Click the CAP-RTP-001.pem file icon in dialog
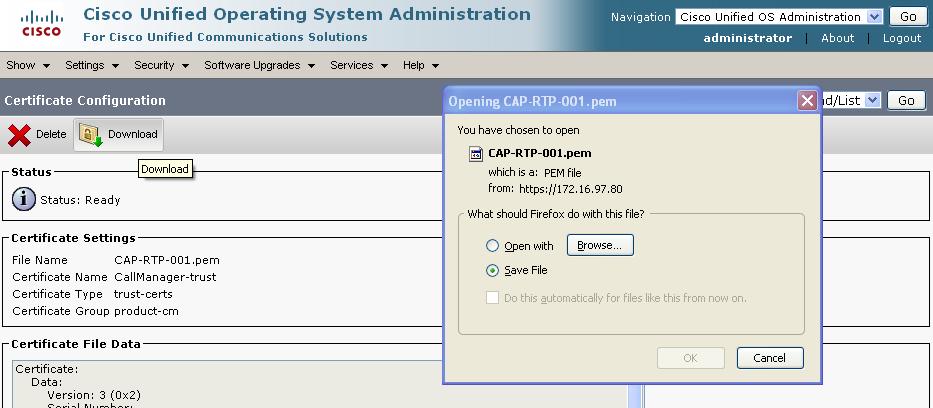 [476, 153]
